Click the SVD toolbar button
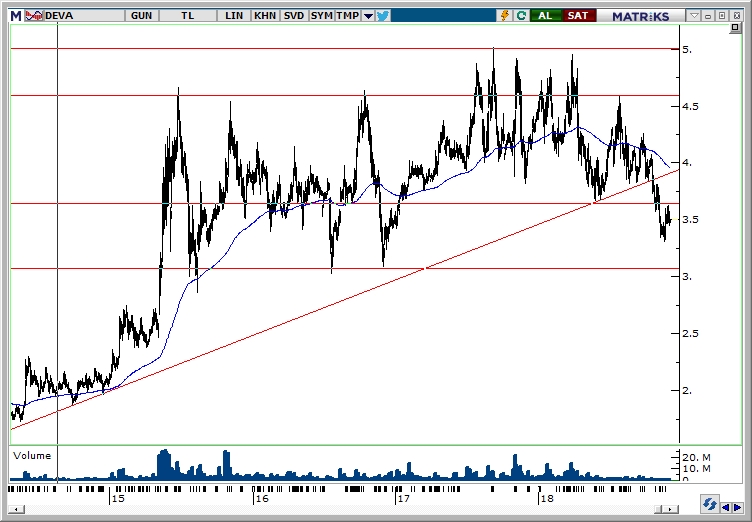The width and height of the screenshot is (752, 522). tap(294, 16)
